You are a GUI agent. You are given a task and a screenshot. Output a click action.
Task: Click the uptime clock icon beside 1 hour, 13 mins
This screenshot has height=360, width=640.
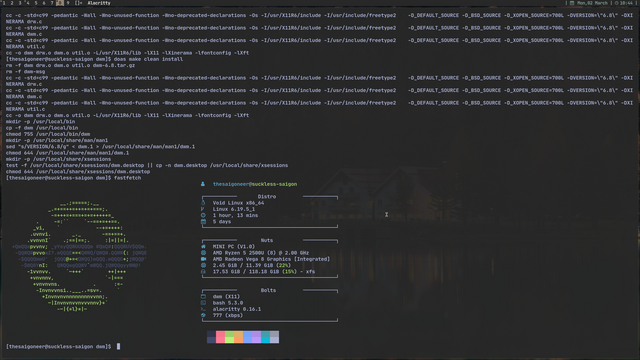203,215
